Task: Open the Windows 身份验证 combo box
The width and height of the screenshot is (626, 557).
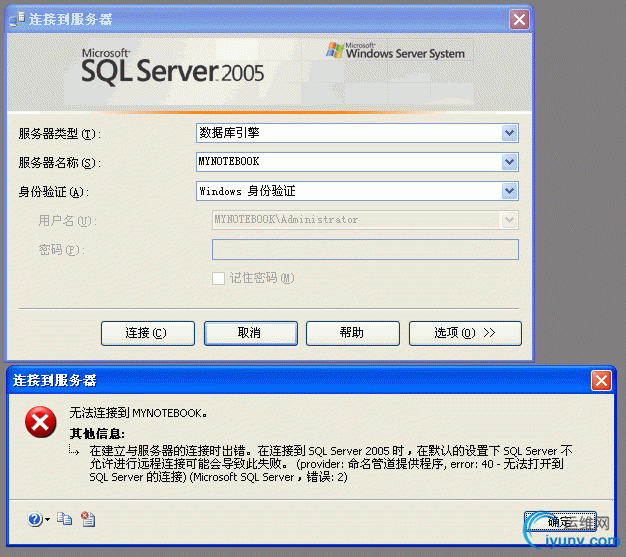Action: tap(357, 191)
